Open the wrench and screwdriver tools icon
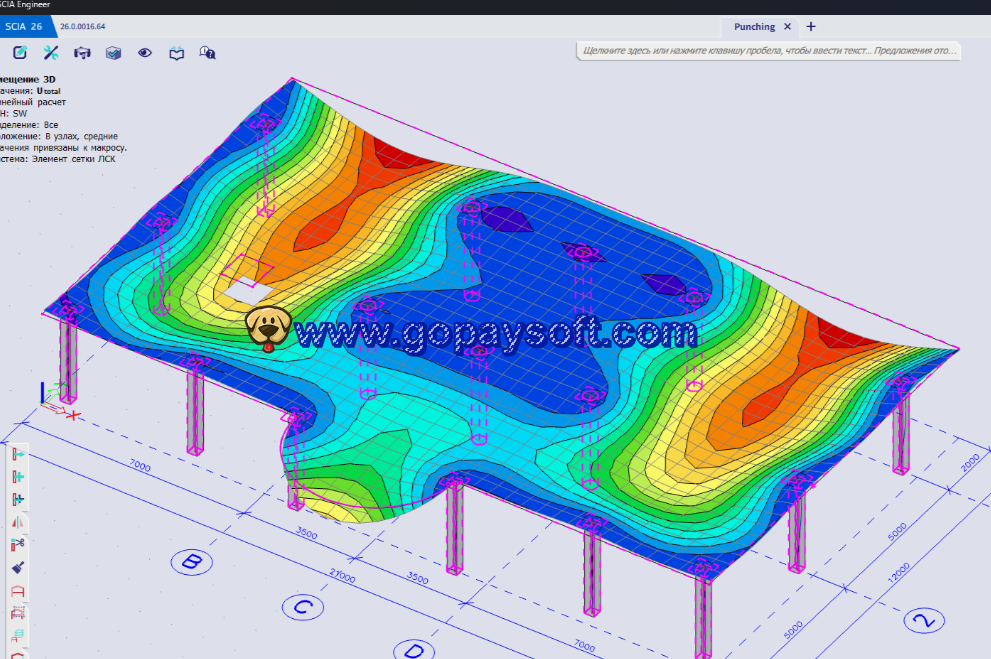The width and height of the screenshot is (991, 659). [51, 53]
